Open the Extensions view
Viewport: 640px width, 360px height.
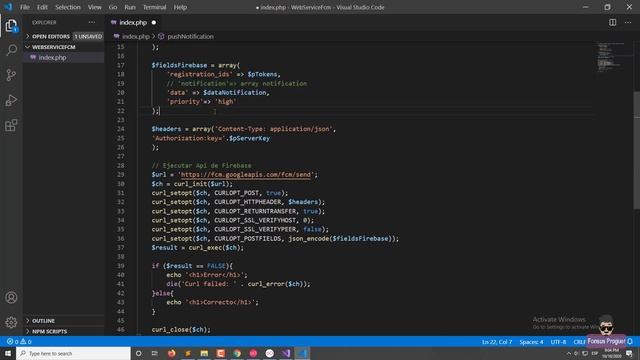click(x=11, y=125)
